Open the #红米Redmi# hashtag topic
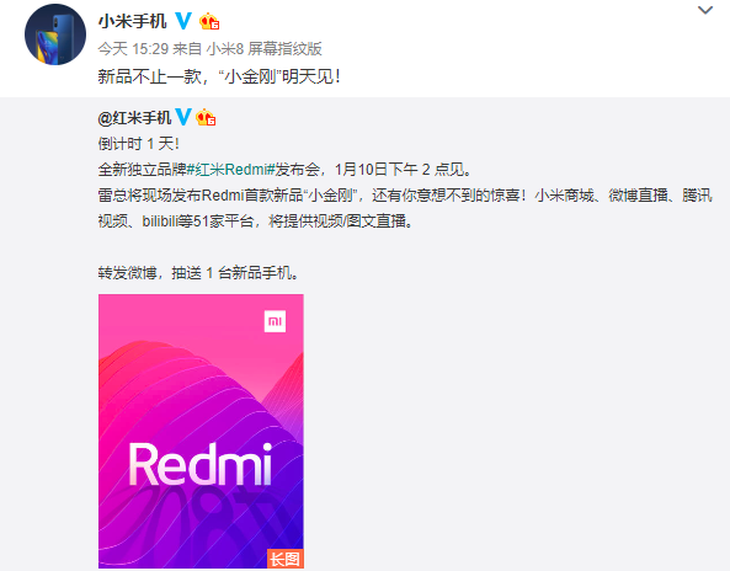This screenshot has width=730, height=571. click(230, 169)
